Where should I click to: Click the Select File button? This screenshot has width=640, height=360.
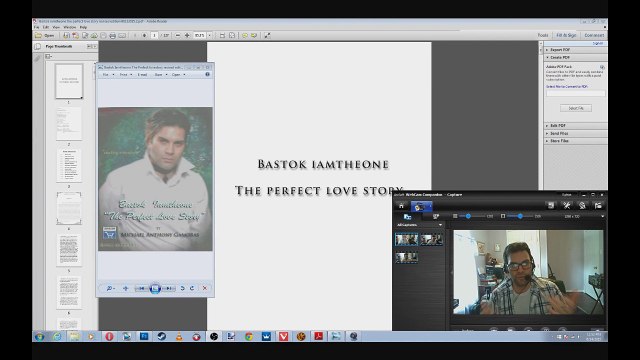[576, 108]
